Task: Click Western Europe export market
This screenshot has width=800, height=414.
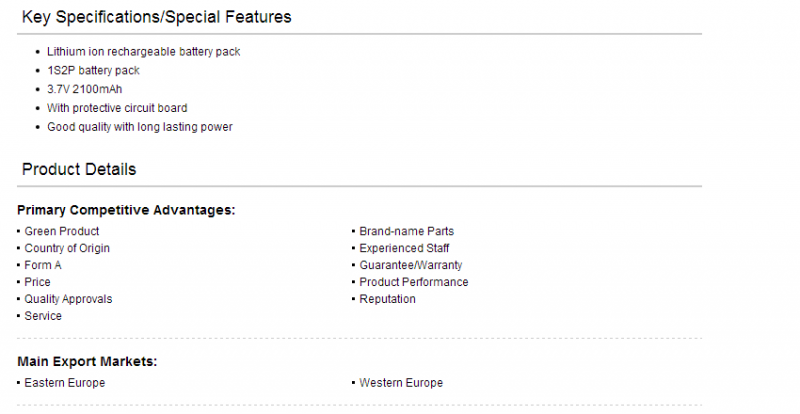Action: [x=401, y=383]
